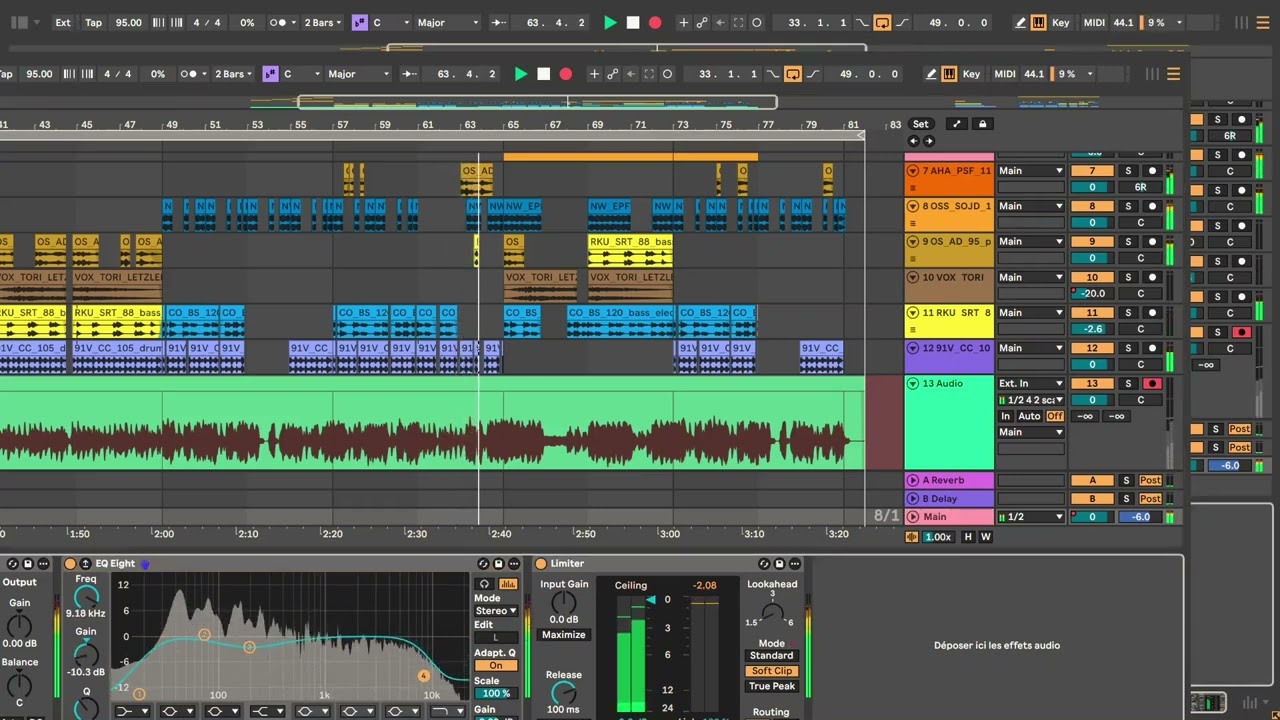This screenshot has height=720, width=1280.
Task: Click the hamburger menu icon in second control bar
Action: pos(1173,74)
